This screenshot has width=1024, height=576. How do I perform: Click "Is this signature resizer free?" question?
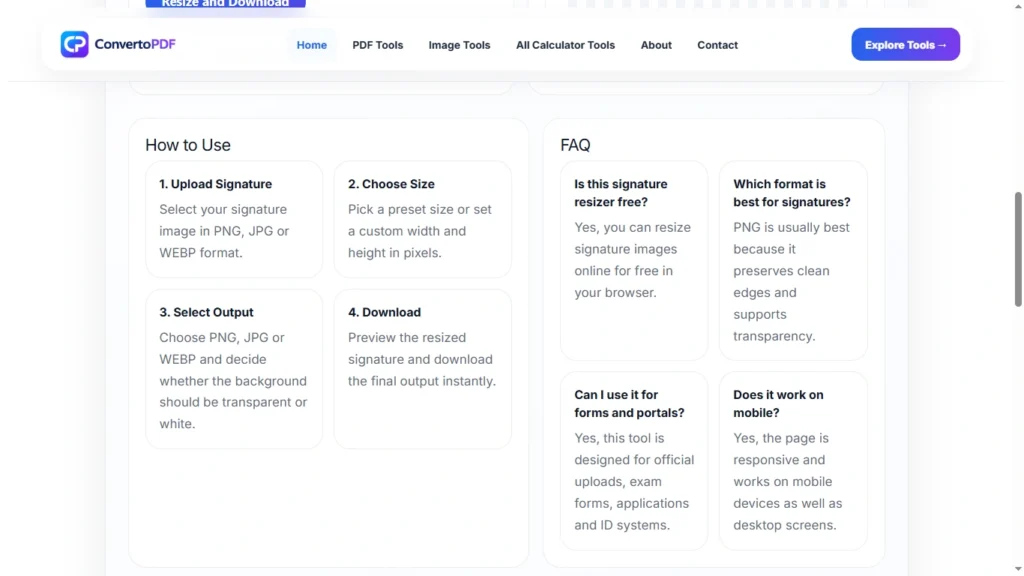click(x=620, y=193)
